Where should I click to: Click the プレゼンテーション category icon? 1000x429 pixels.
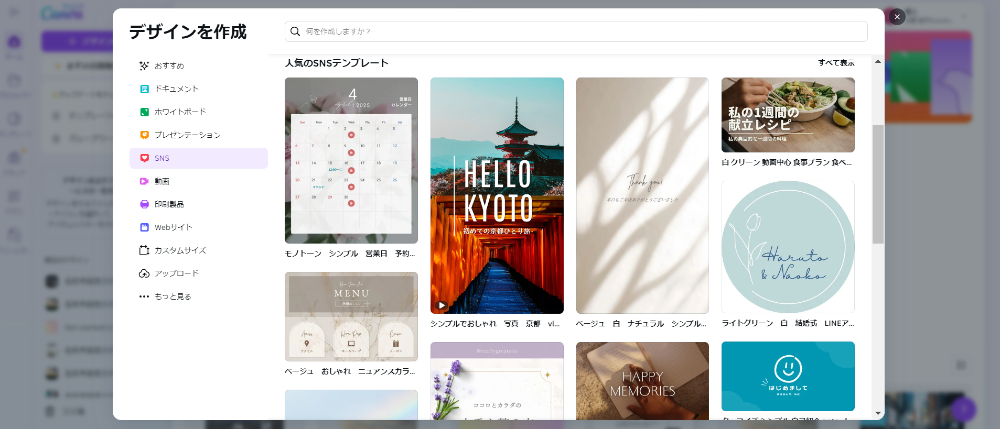tap(144, 135)
